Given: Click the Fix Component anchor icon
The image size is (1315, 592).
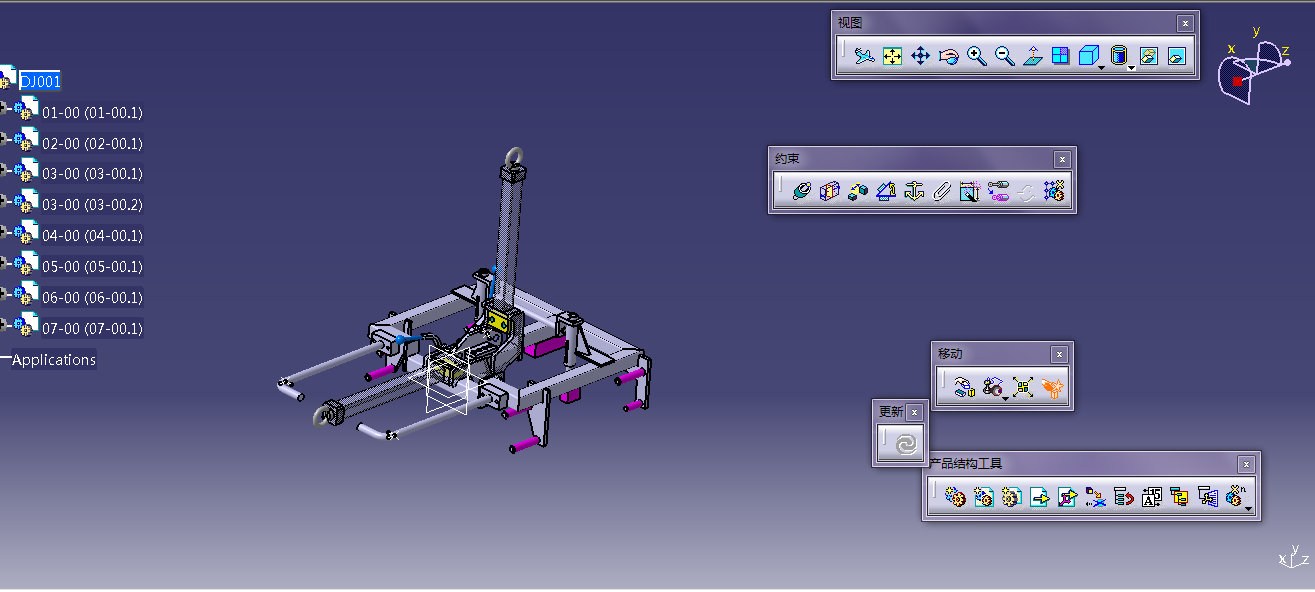Looking at the screenshot, I should pos(913,191).
